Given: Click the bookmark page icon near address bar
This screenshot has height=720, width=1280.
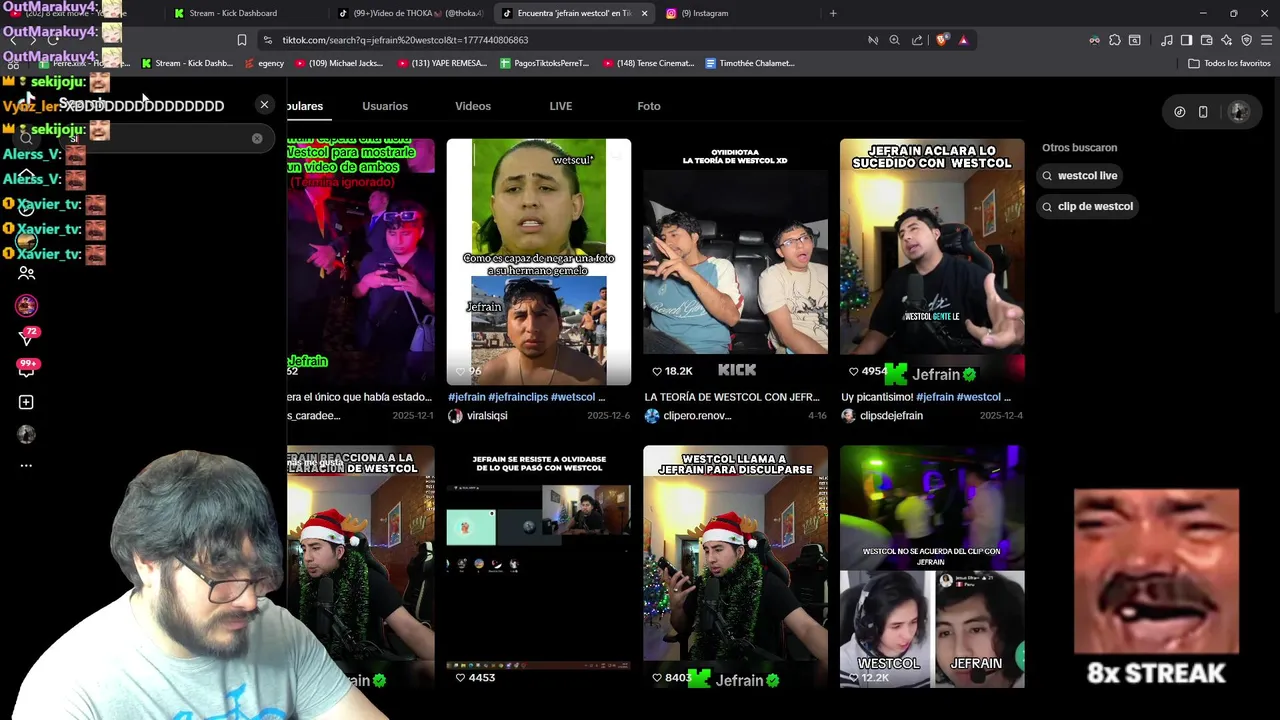Looking at the screenshot, I should point(241,40).
